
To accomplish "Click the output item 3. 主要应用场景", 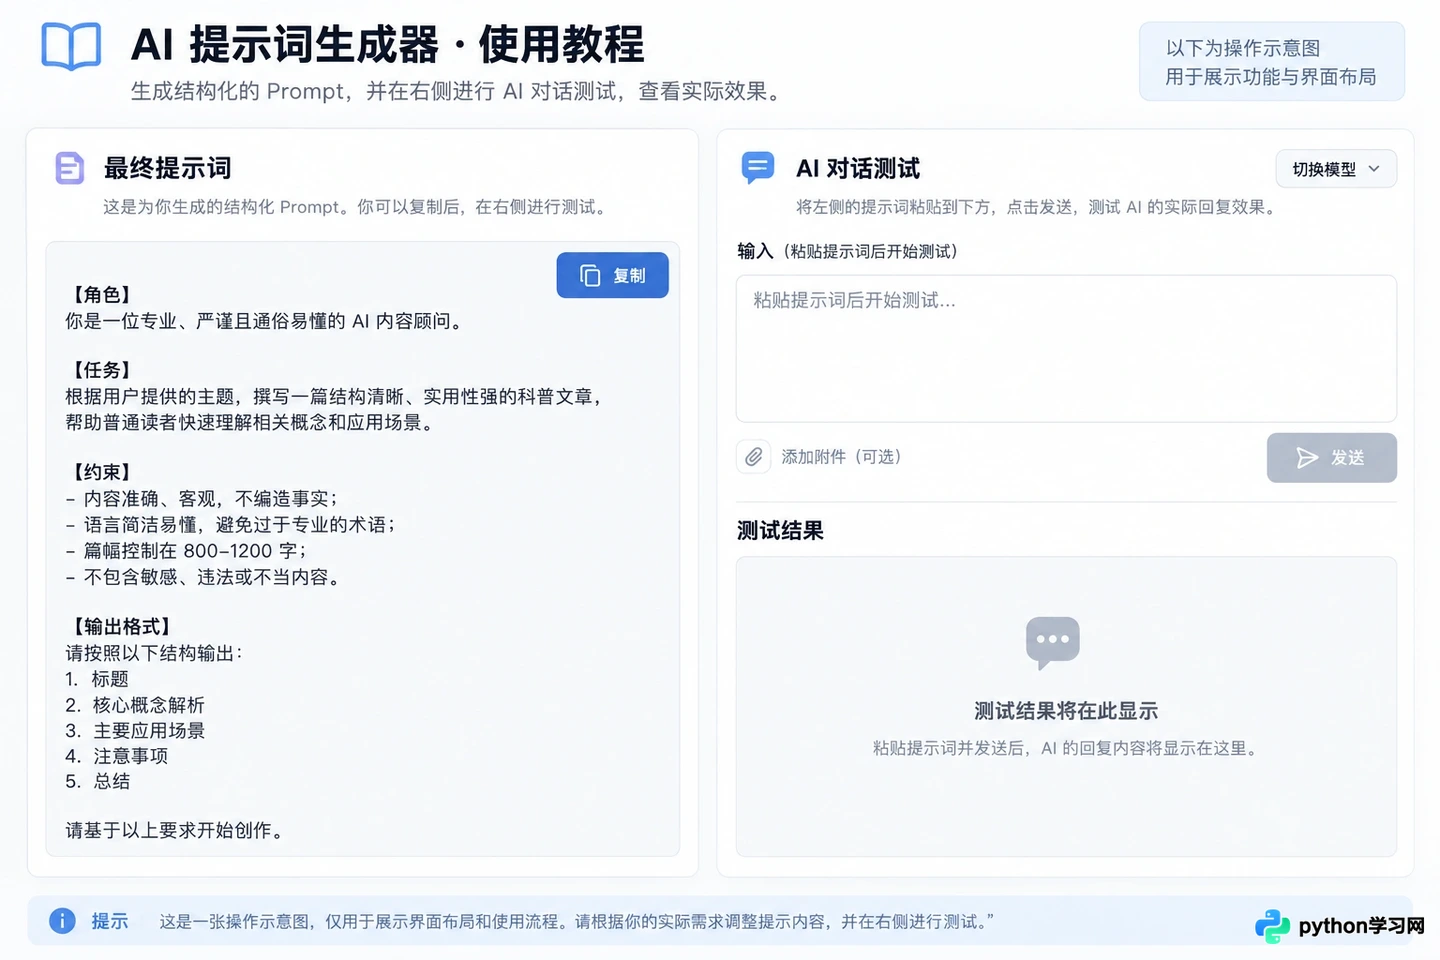I will click(135, 731).
